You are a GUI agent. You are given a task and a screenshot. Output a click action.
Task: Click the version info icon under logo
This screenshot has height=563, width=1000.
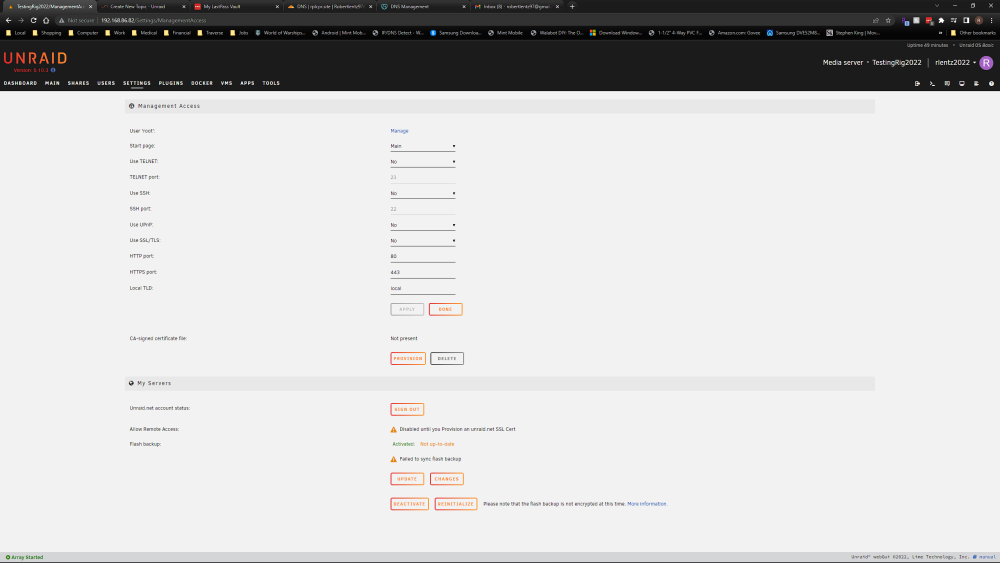tap(53, 70)
